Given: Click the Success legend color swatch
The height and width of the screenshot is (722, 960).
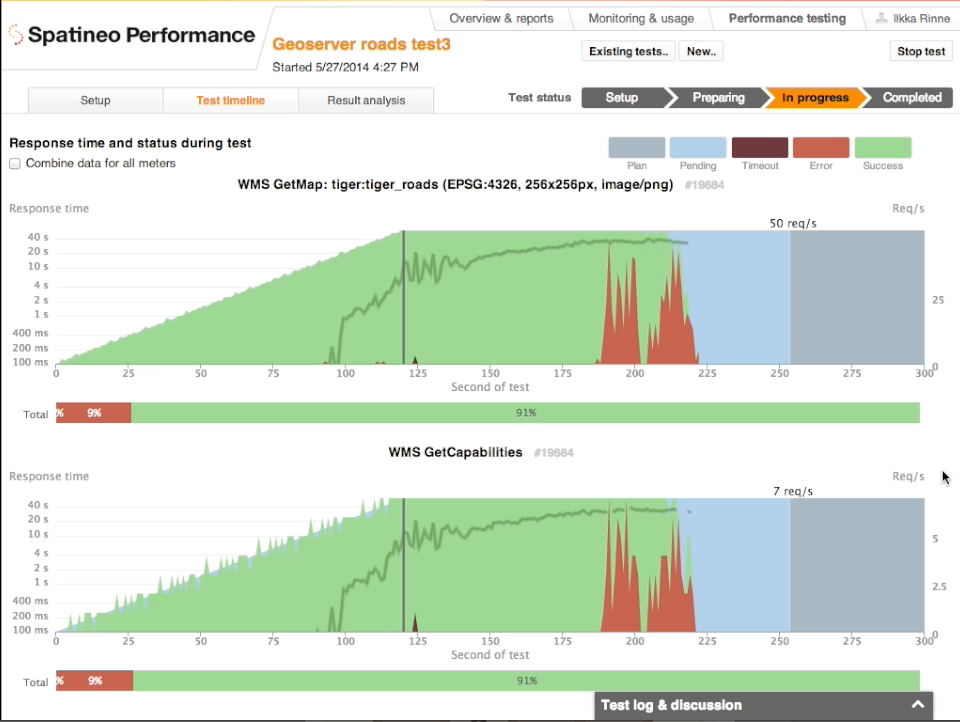Looking at the screenshot, I should click(883, 148).
